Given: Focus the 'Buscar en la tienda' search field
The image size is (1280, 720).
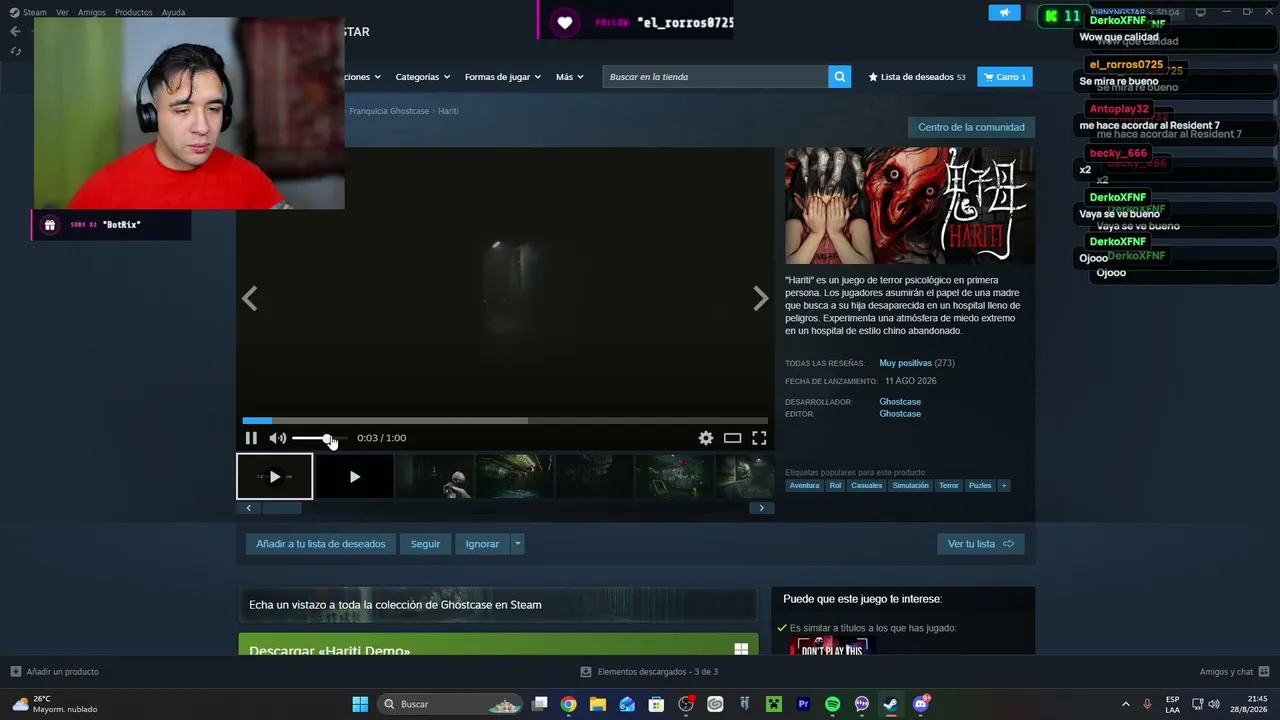Looking at the screenshot, I should click(715, 77).
